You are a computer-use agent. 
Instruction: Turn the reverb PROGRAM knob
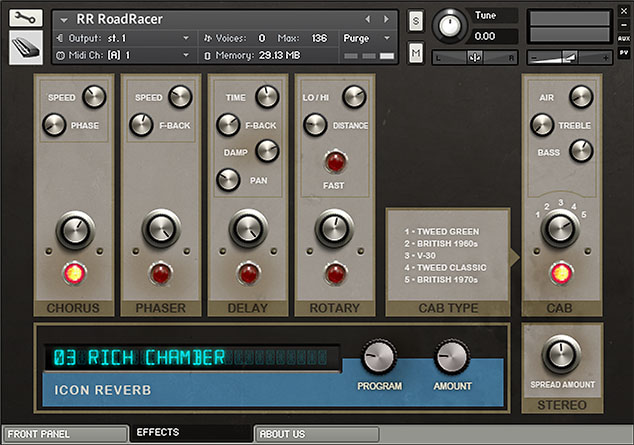point(378,357)
